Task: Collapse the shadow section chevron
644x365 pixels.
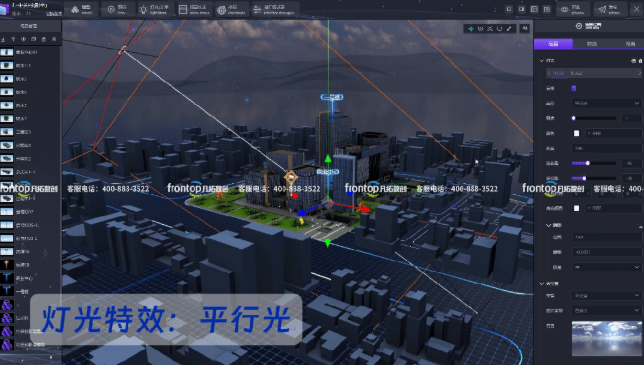Action: (548, 225)
